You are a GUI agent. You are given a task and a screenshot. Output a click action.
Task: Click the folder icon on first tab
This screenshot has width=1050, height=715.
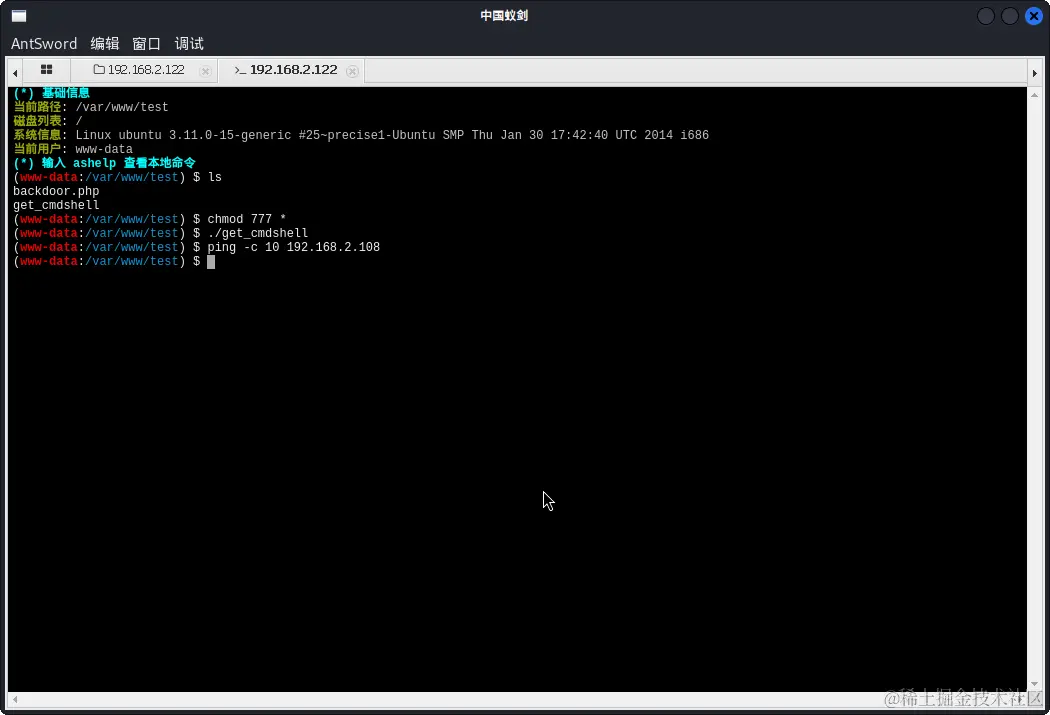pos(99,69)
